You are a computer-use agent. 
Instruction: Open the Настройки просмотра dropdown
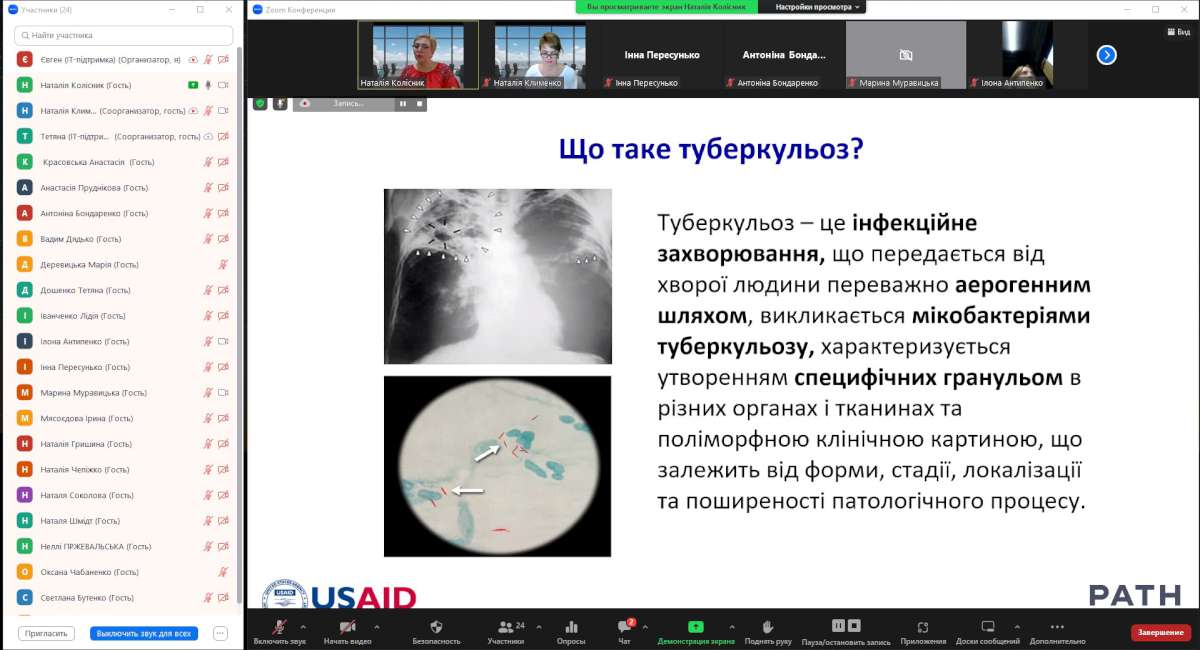tap(811, 7)
